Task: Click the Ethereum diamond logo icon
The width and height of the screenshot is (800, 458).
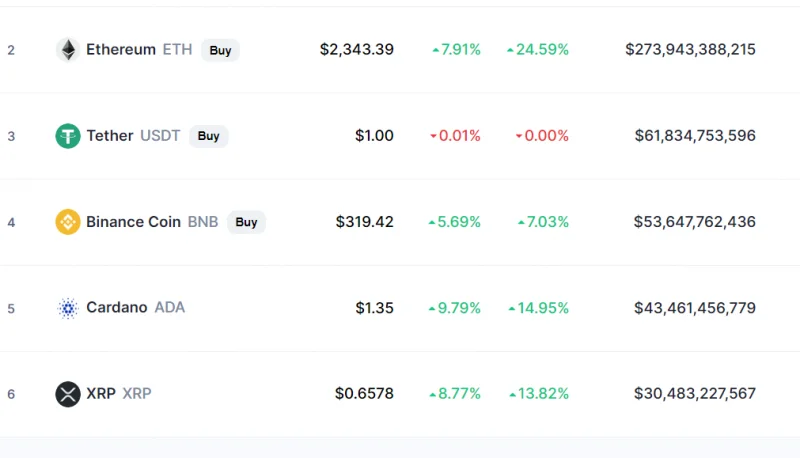Action: click(68, 49)
